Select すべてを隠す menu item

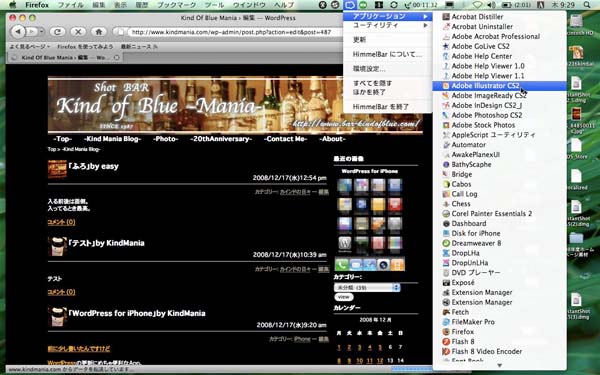pyautogui.click(x=388, y=83)
